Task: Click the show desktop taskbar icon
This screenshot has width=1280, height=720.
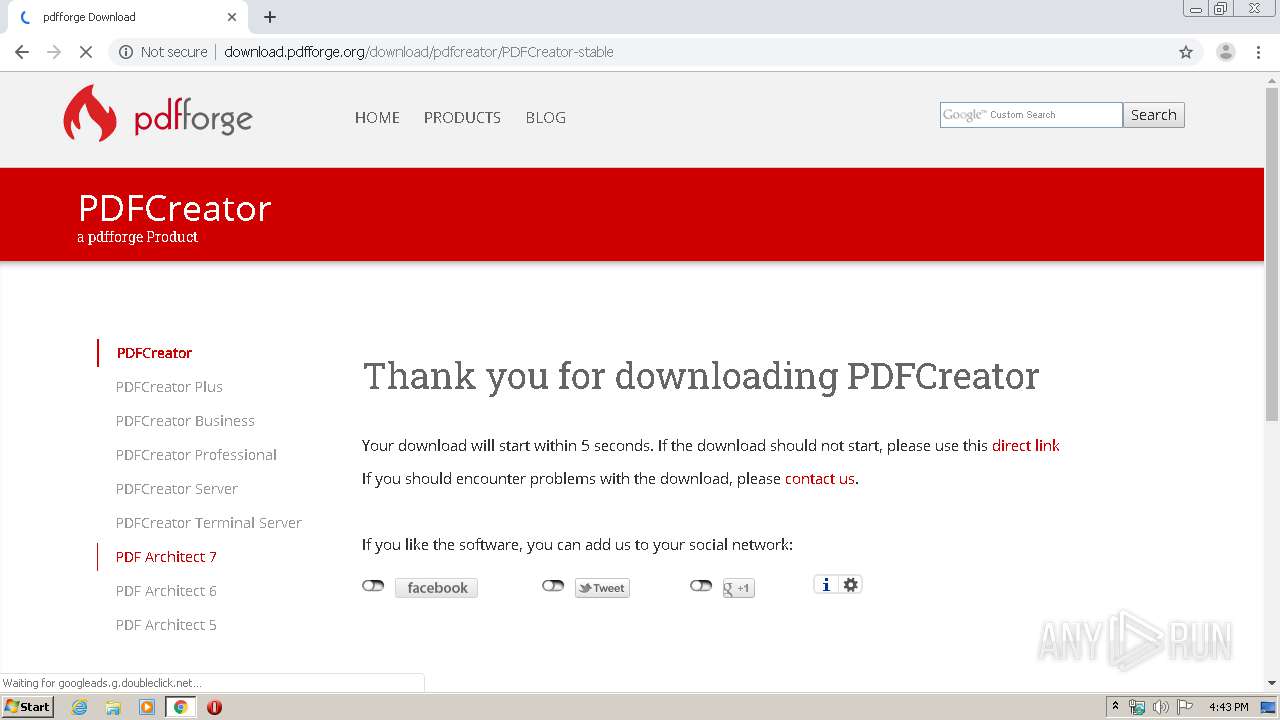Action: pyautogui.click(x=1269, y=707)
